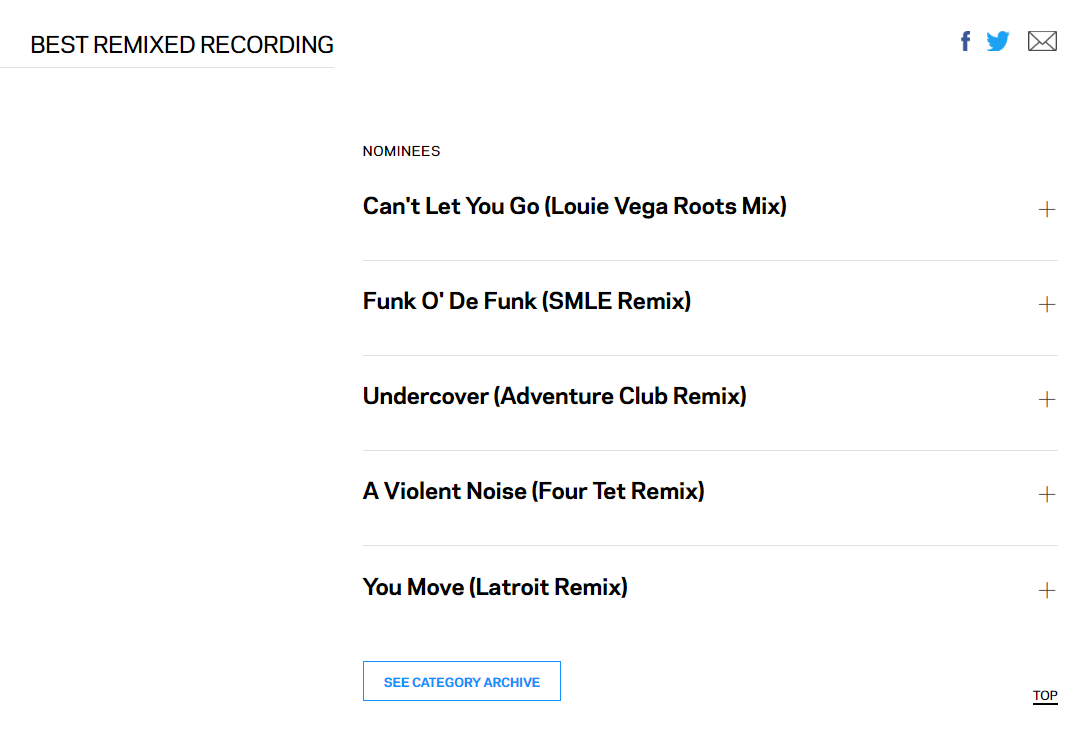The height and width of the screenshot is (744, 1080).
Task: Expand Can't Let You Go plus icon
Action: pyautogui.click(x=1047, y=209)
